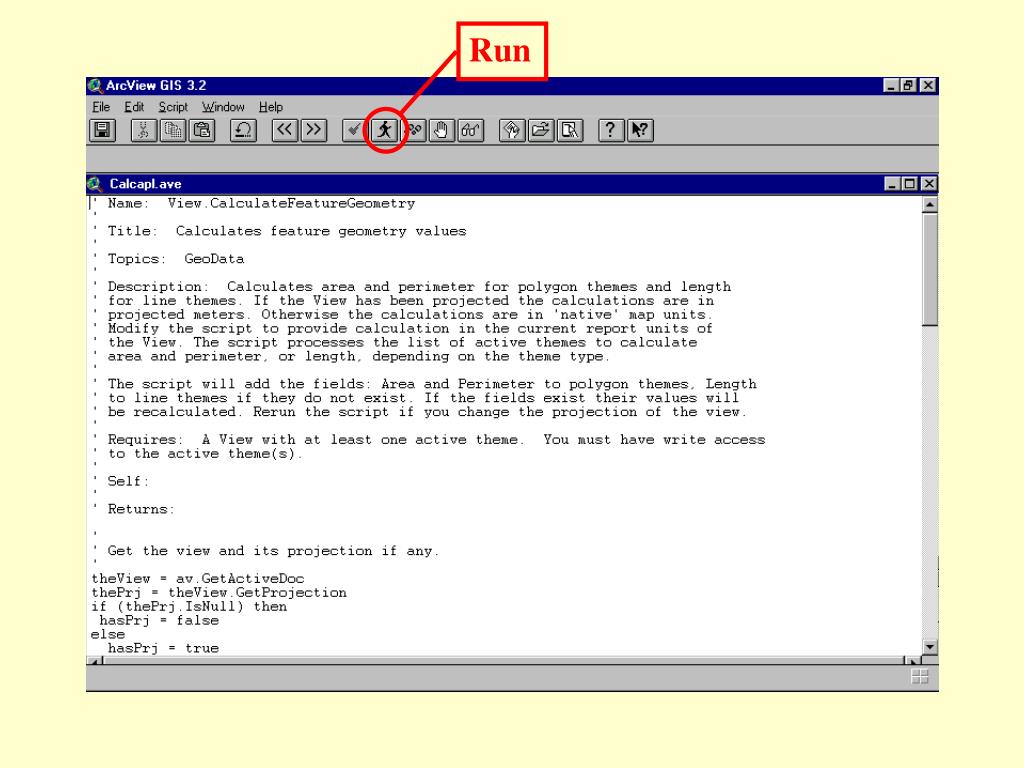Click the vertical scrollbar thumb
This screenshot has width=1024, height=768.
click(x=929, y=269)
